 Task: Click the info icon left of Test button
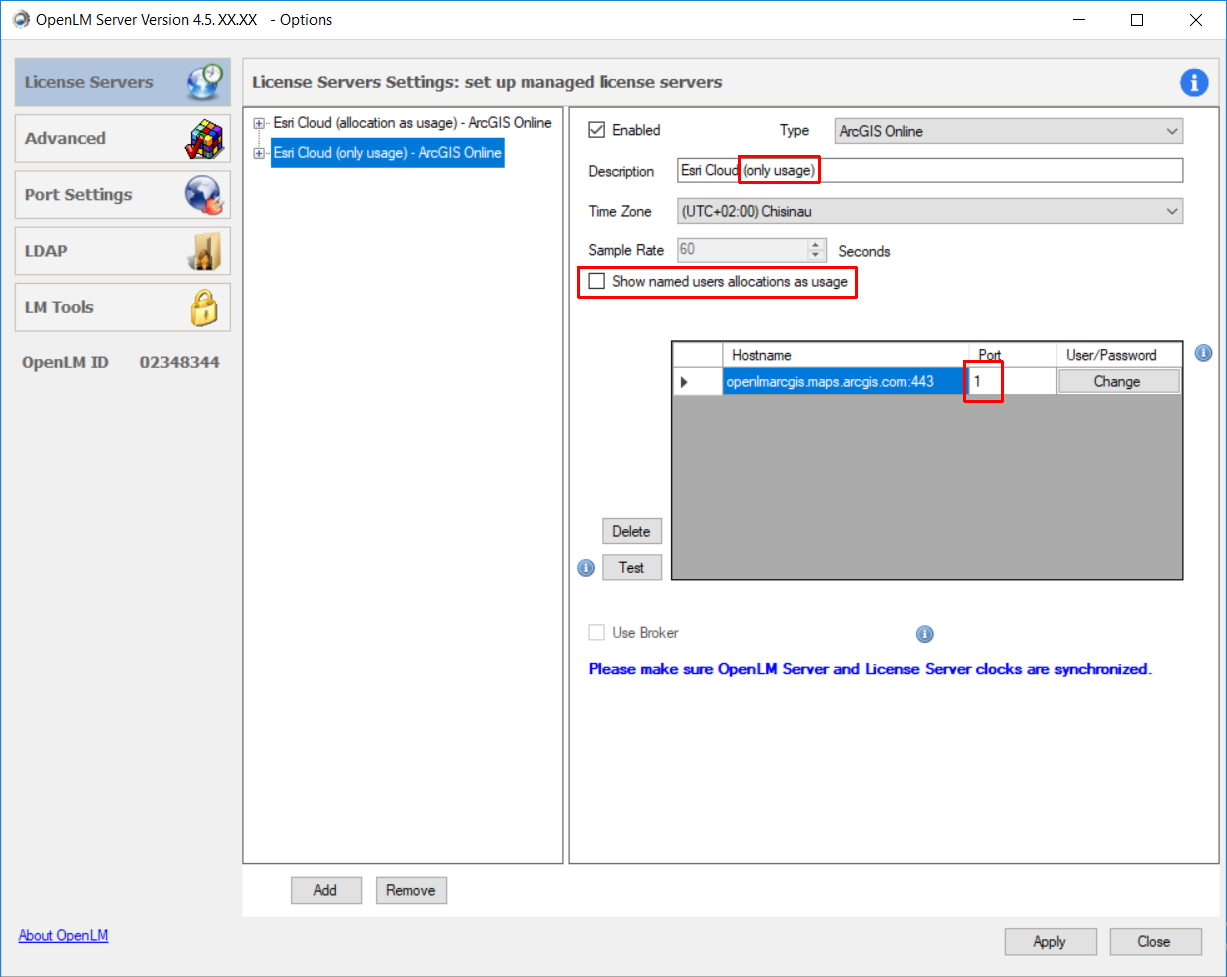(x=587, y=568)
